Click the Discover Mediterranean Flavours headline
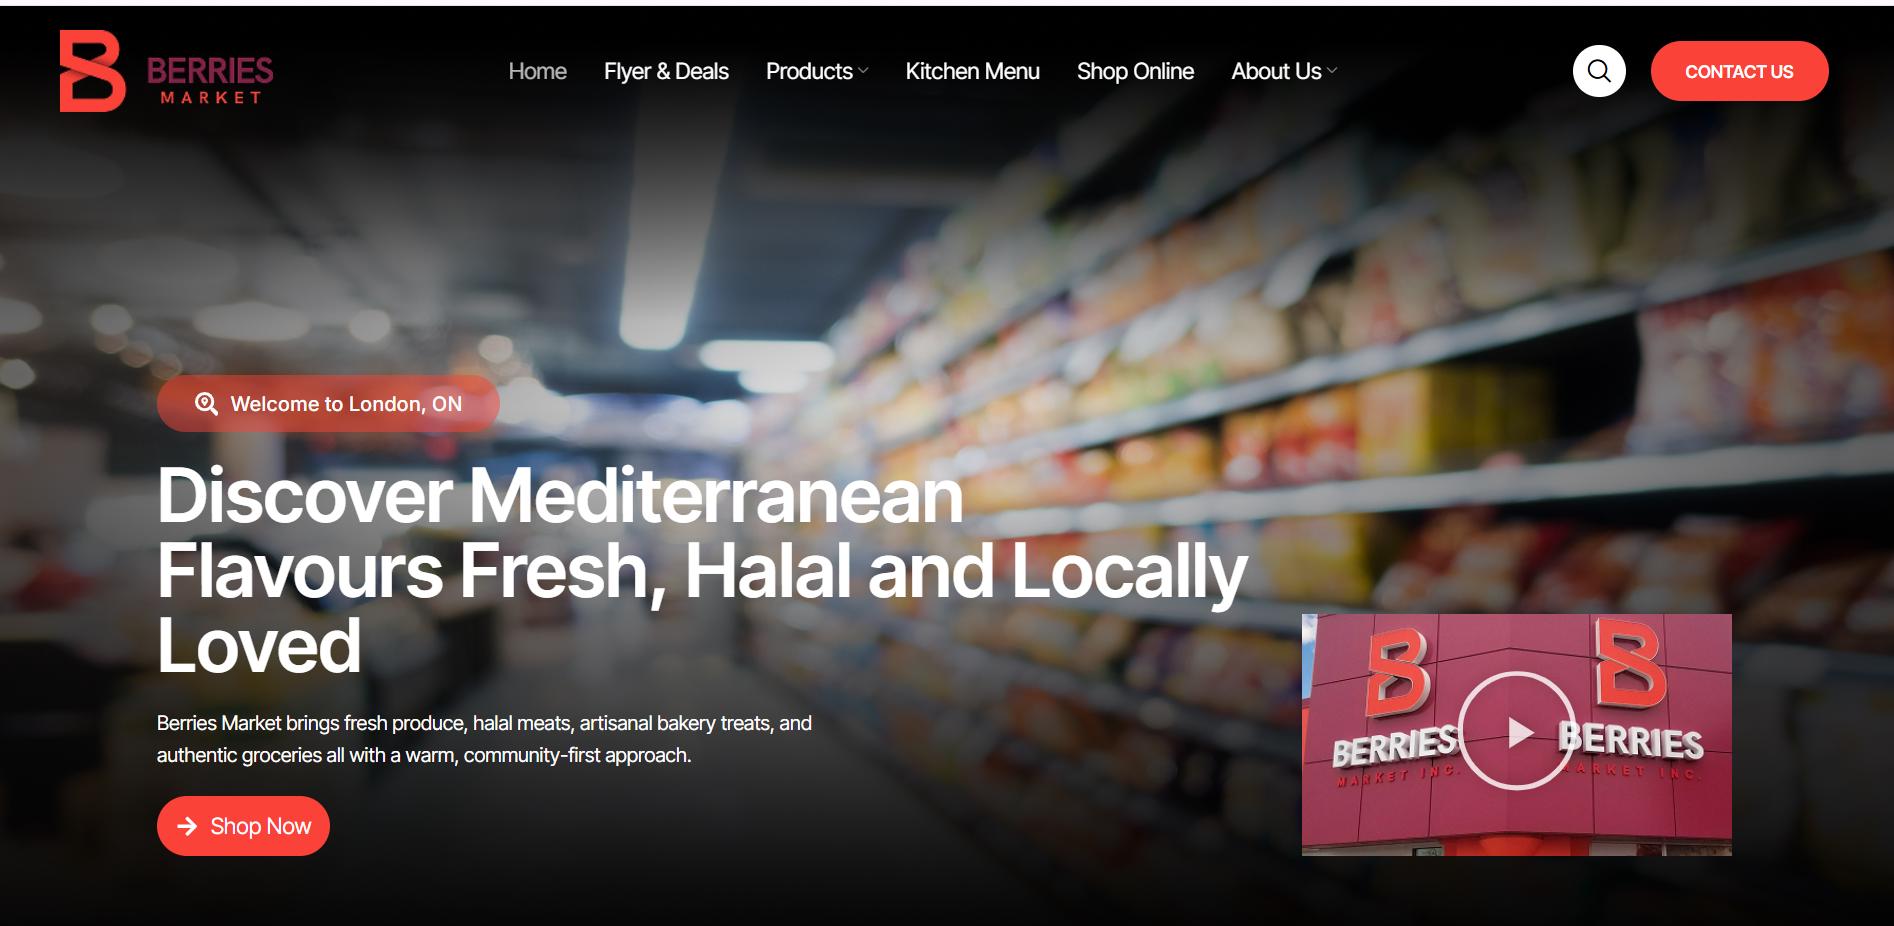The width and height of the screenshot is (1894, 926). 702,570
